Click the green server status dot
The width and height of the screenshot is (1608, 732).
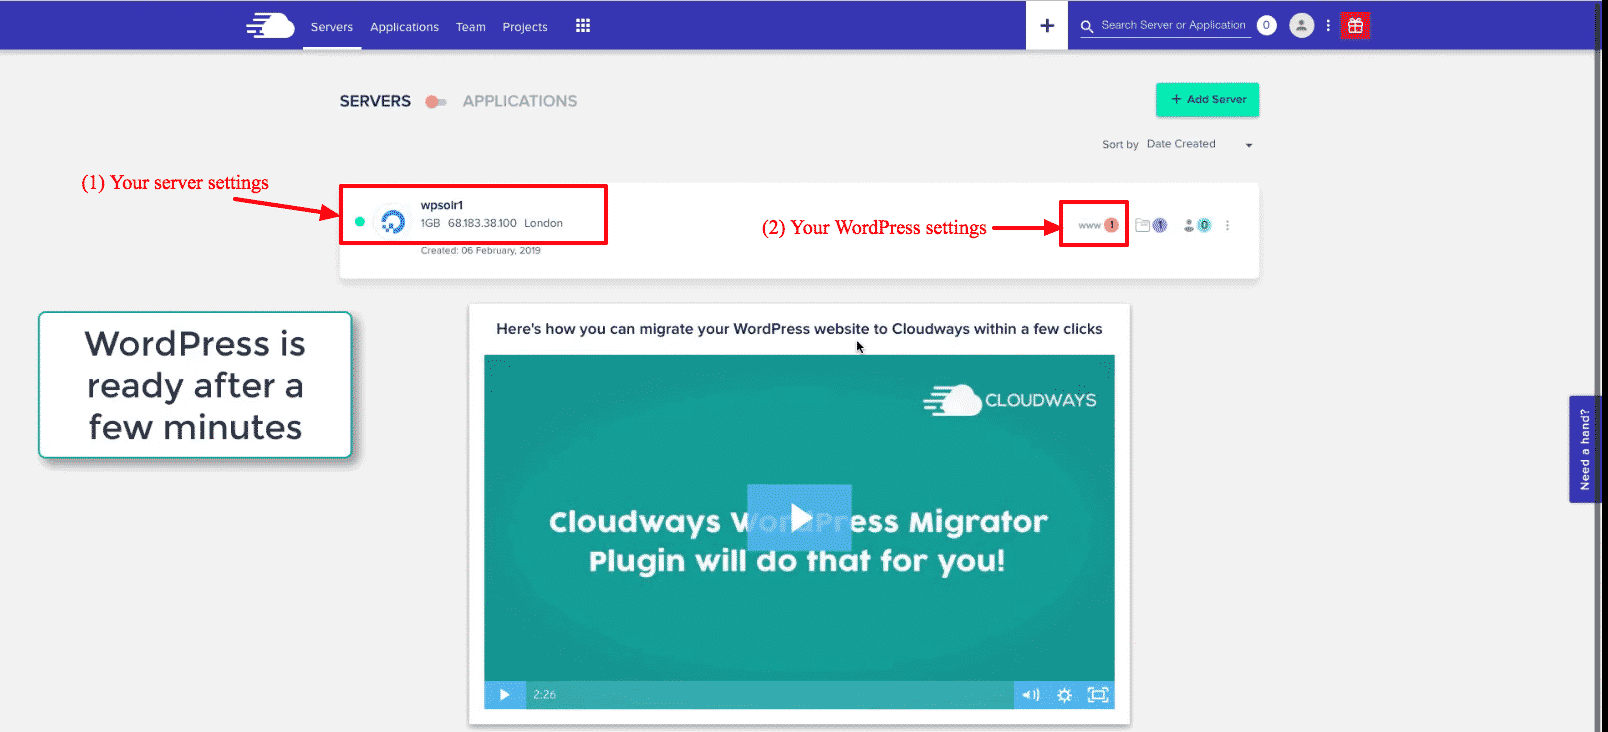360,221
